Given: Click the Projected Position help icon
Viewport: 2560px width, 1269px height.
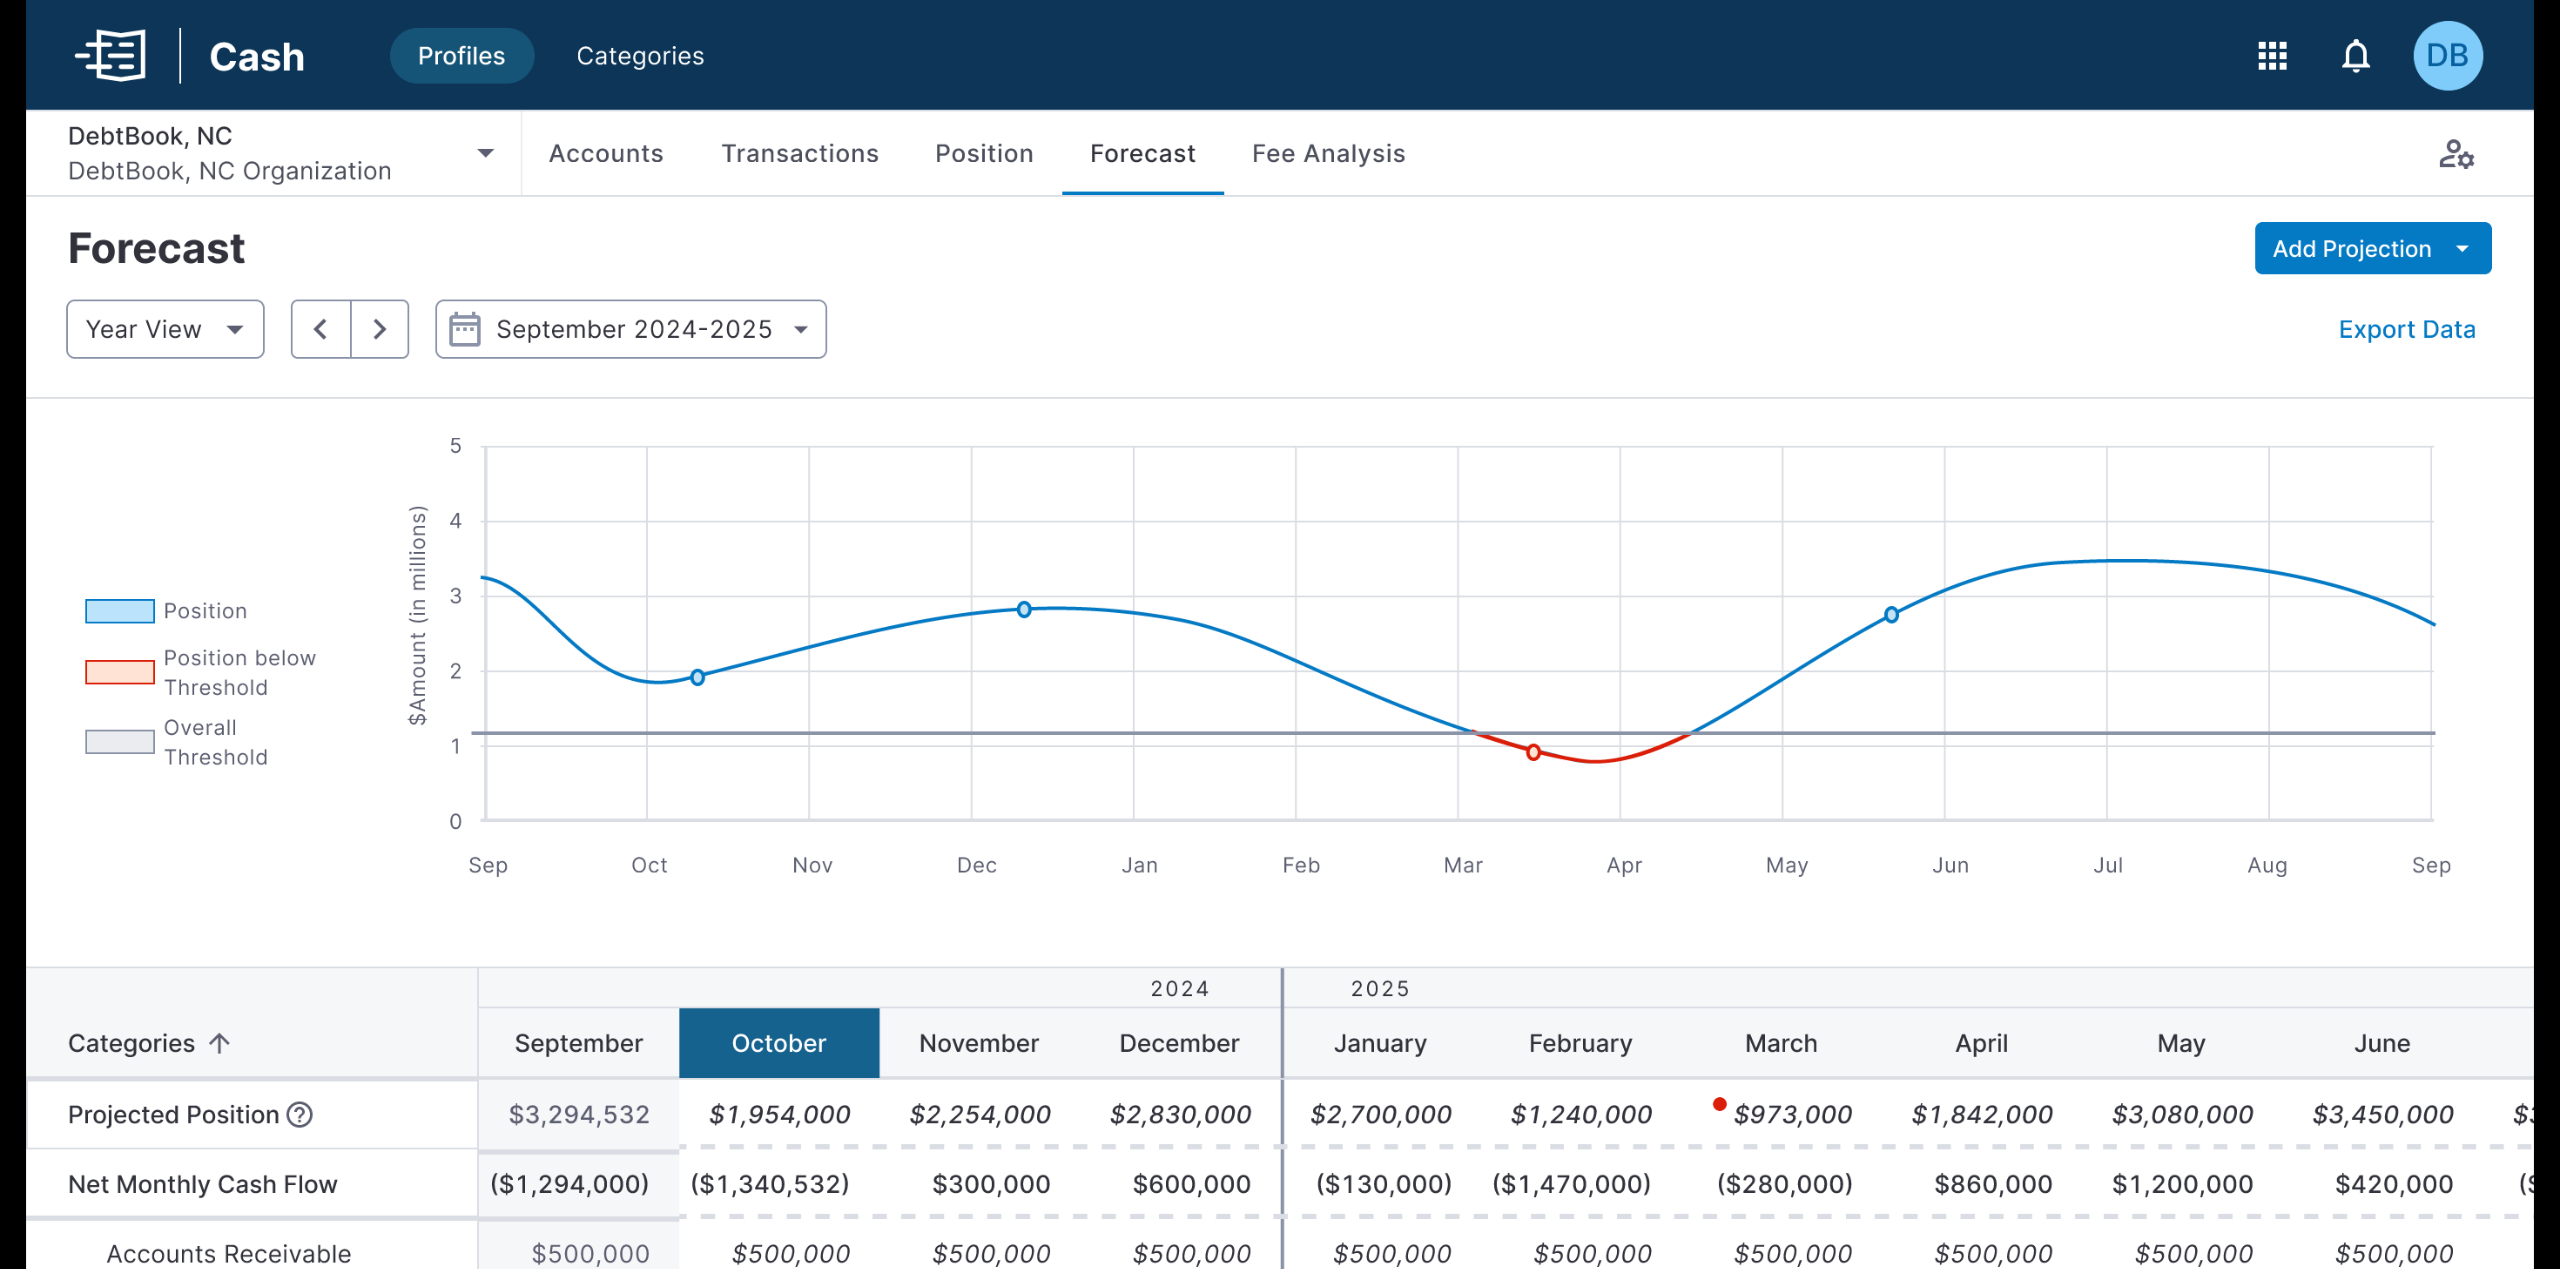Looking at the screenshot, I should coord(300,1114).
